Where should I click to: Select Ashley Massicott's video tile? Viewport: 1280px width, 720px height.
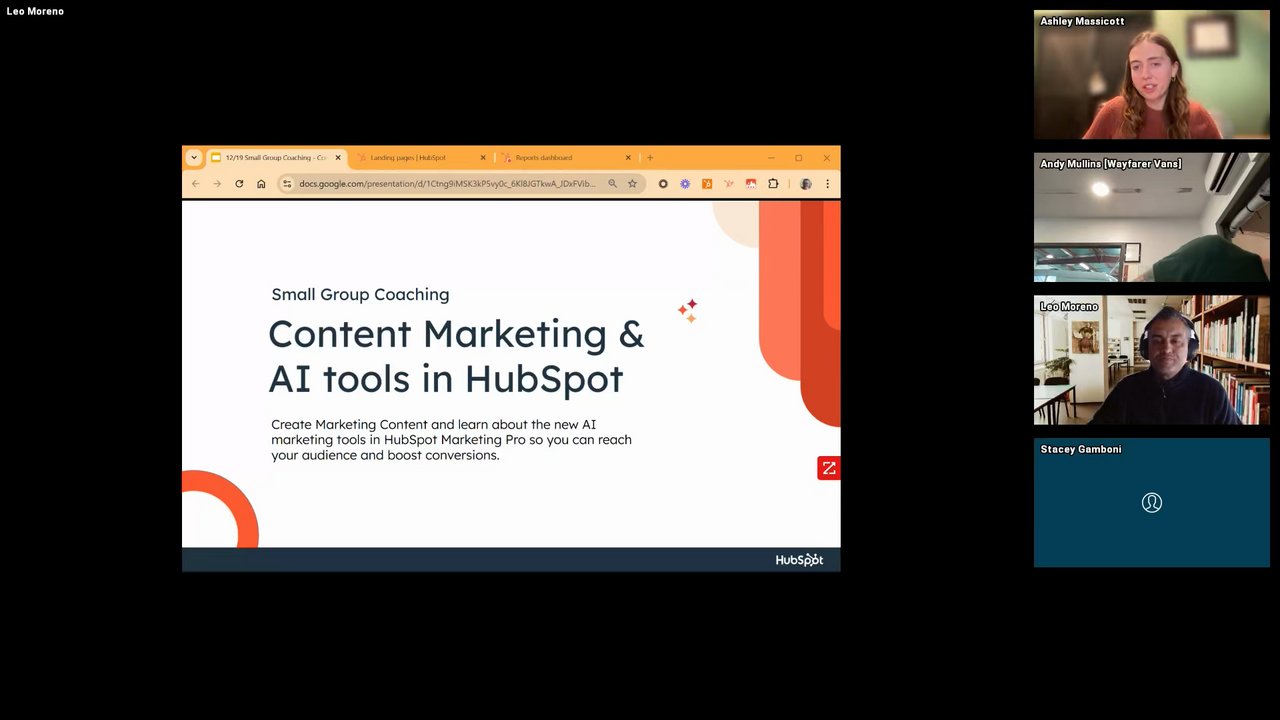coord(1152,75)
